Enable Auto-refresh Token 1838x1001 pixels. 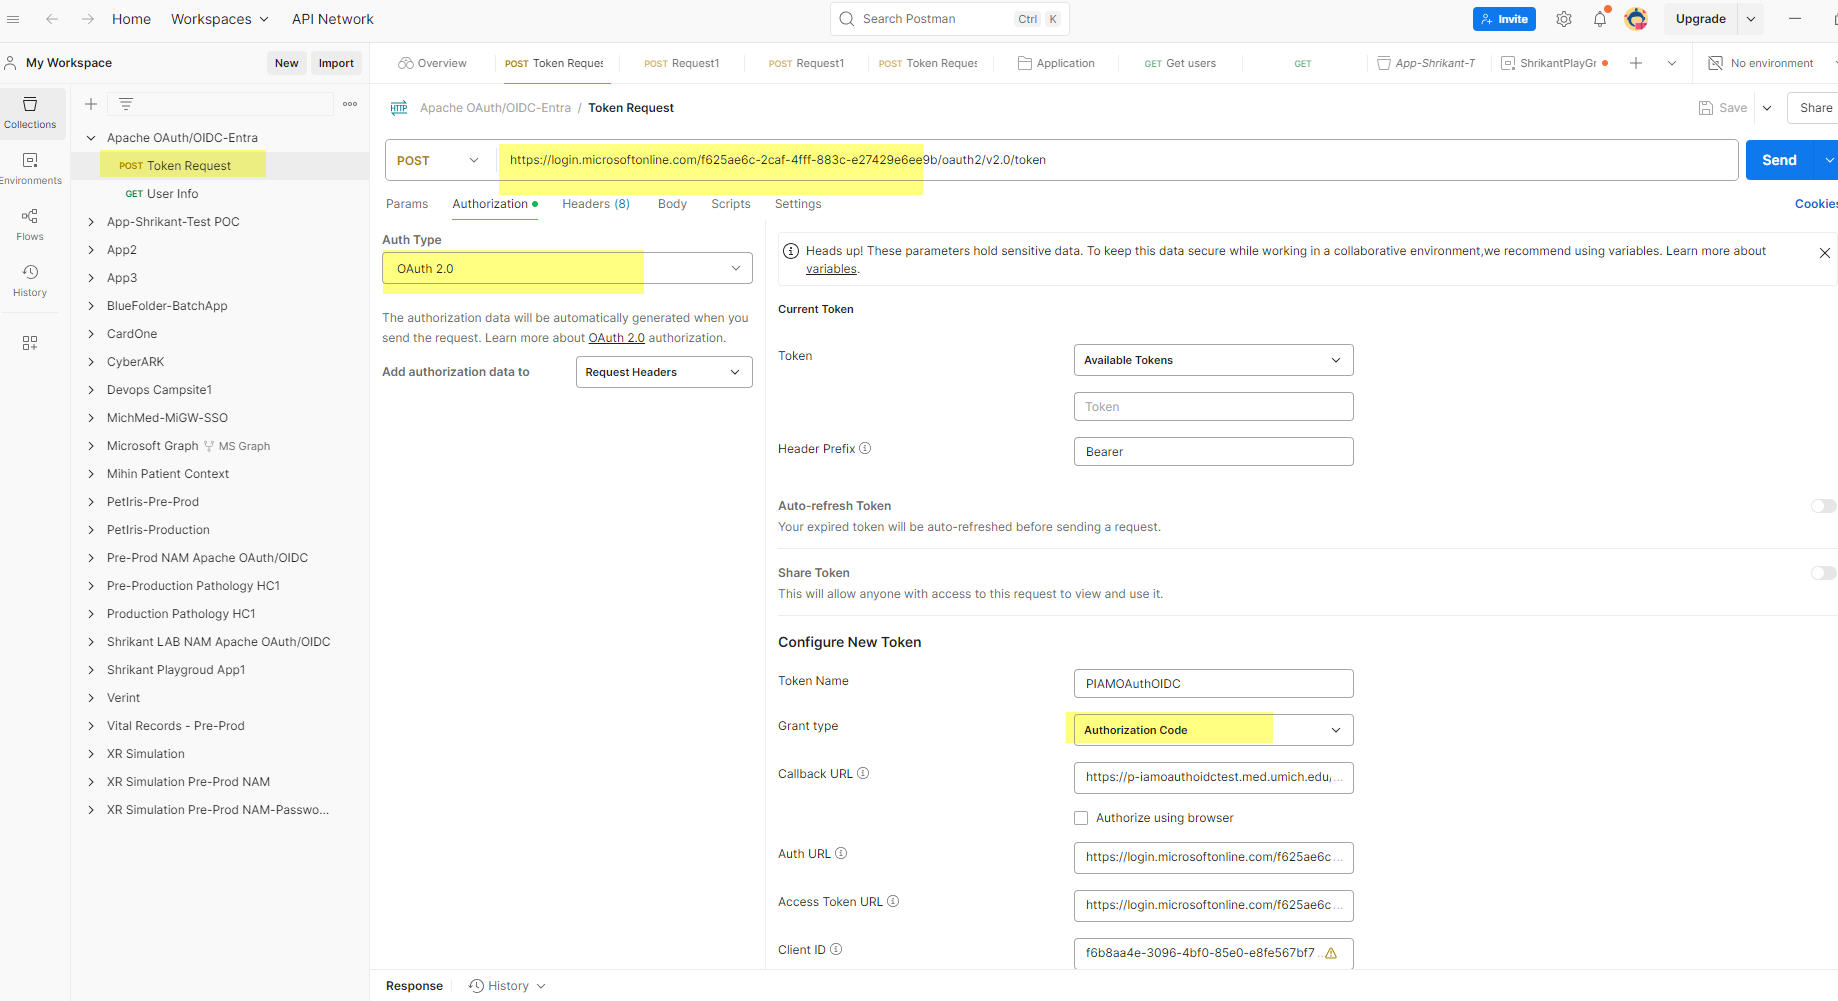[x=1822, y=506]
